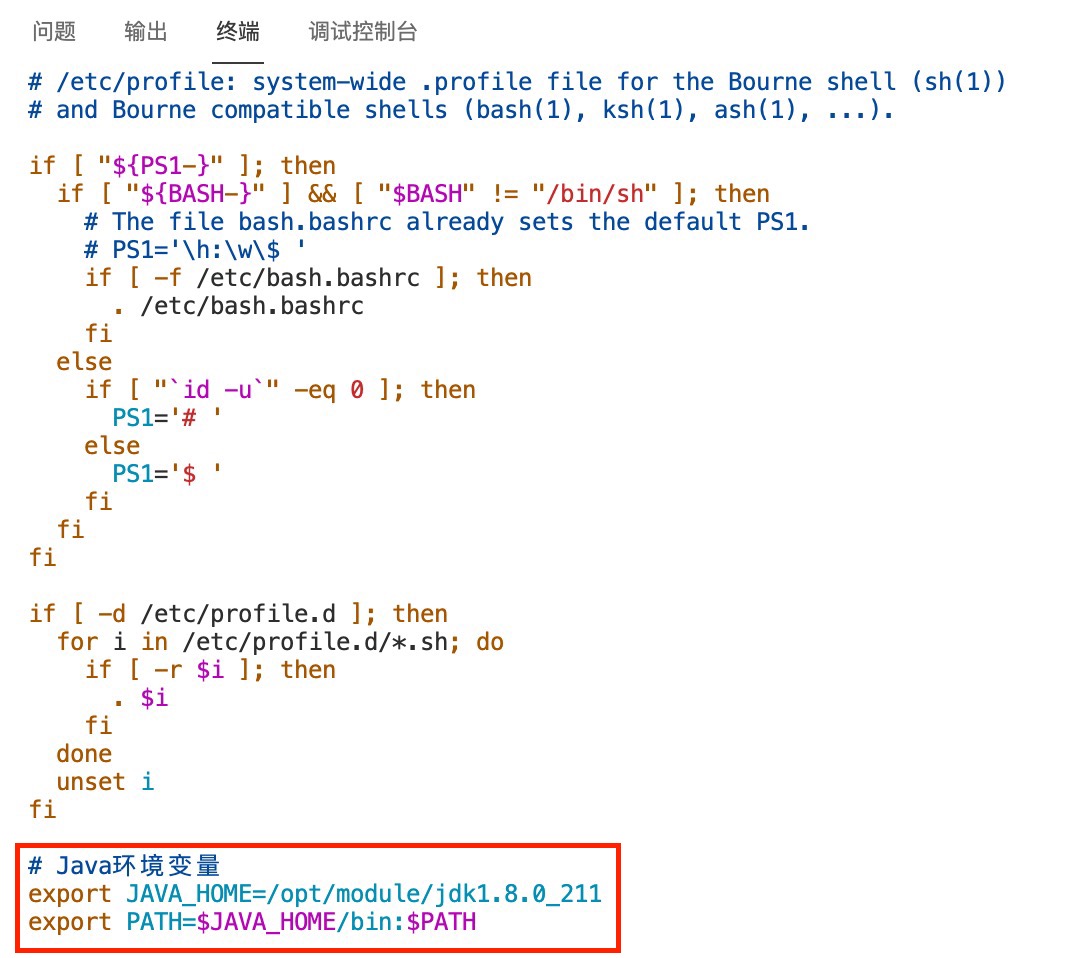Select the 终端 tab

pyautogui.click(x=238, y=32)
